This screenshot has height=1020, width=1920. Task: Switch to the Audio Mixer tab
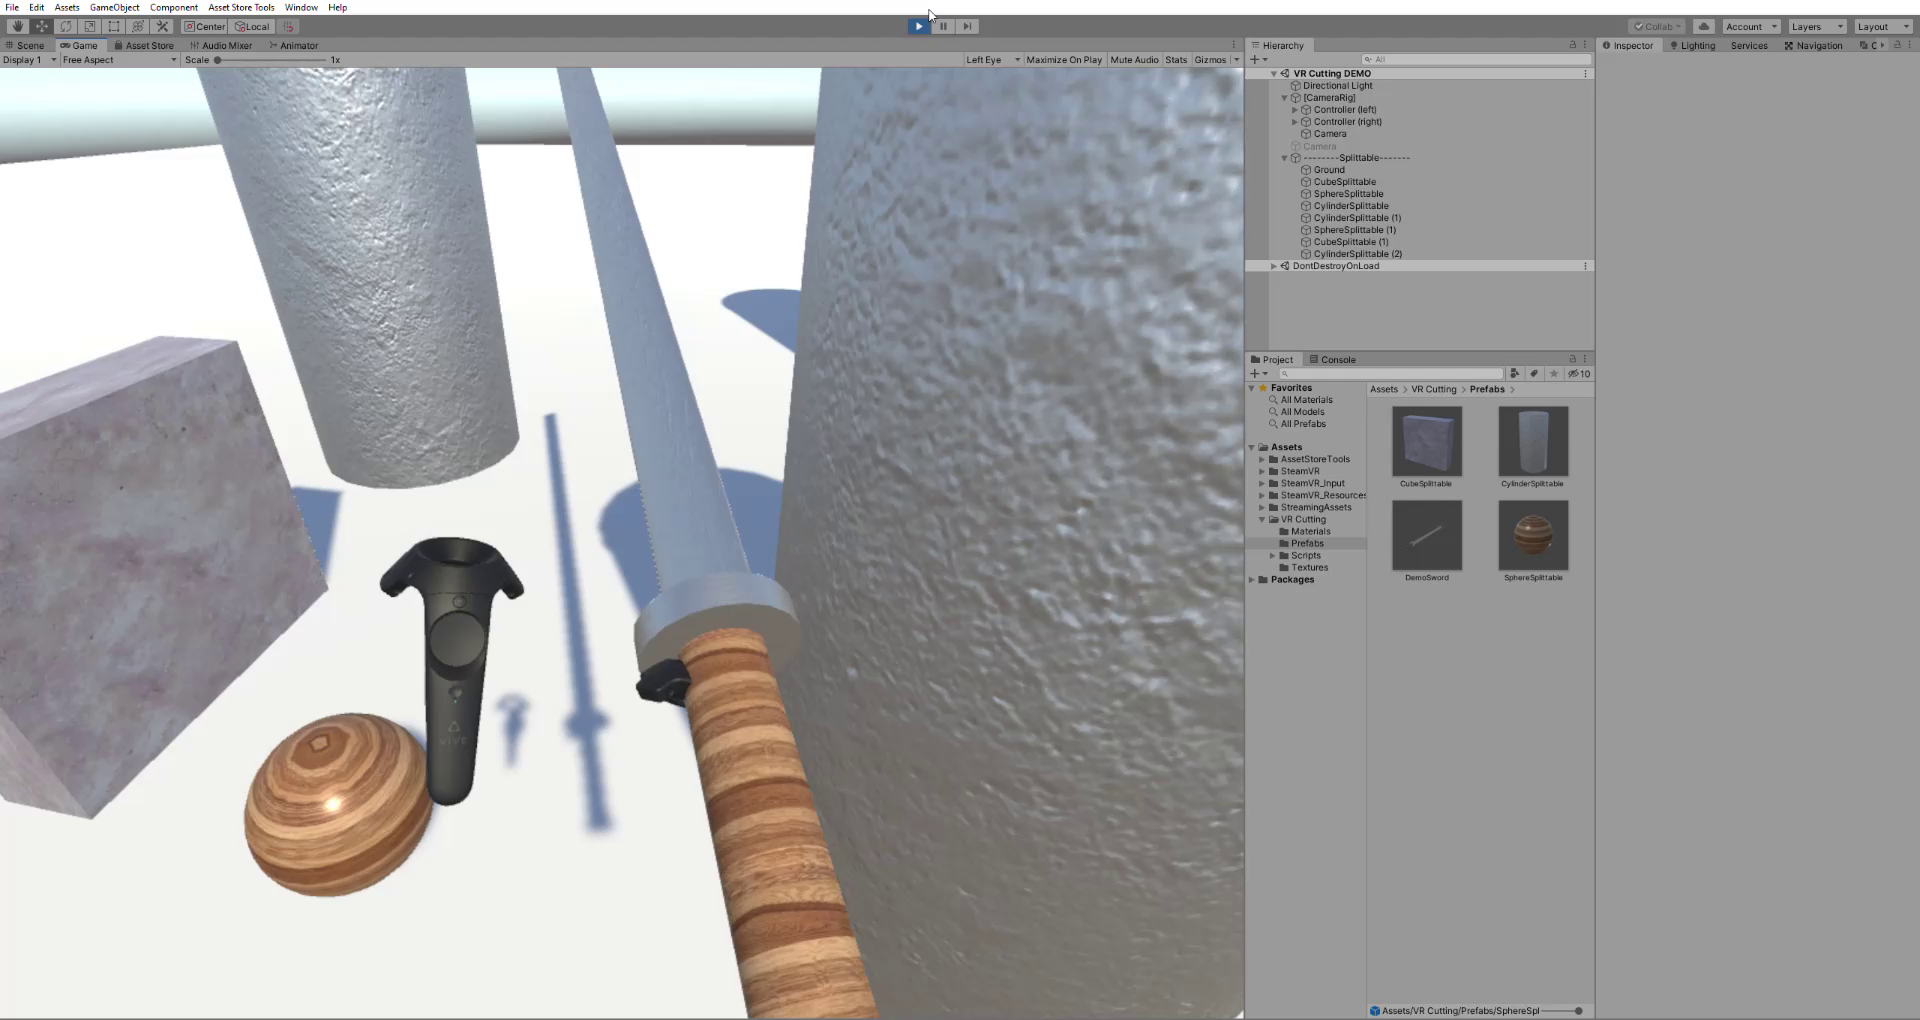(221, 45)
